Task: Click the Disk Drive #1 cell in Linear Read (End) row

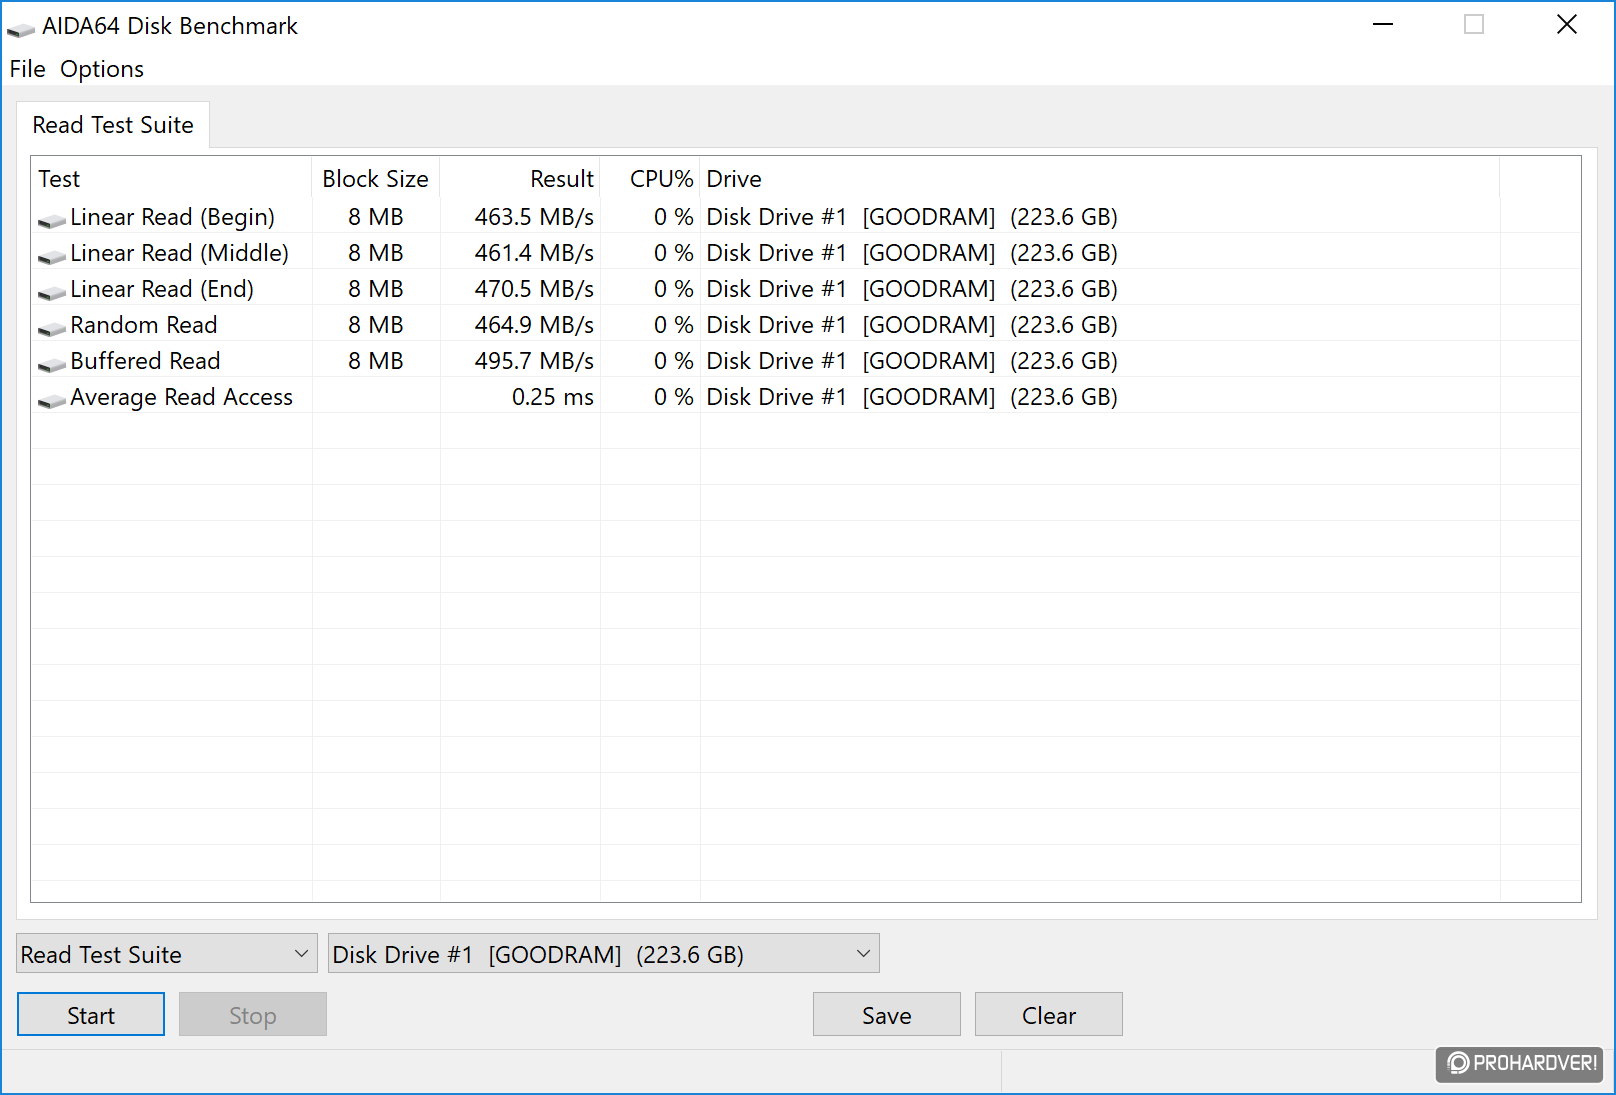Action: pos(912,289)
